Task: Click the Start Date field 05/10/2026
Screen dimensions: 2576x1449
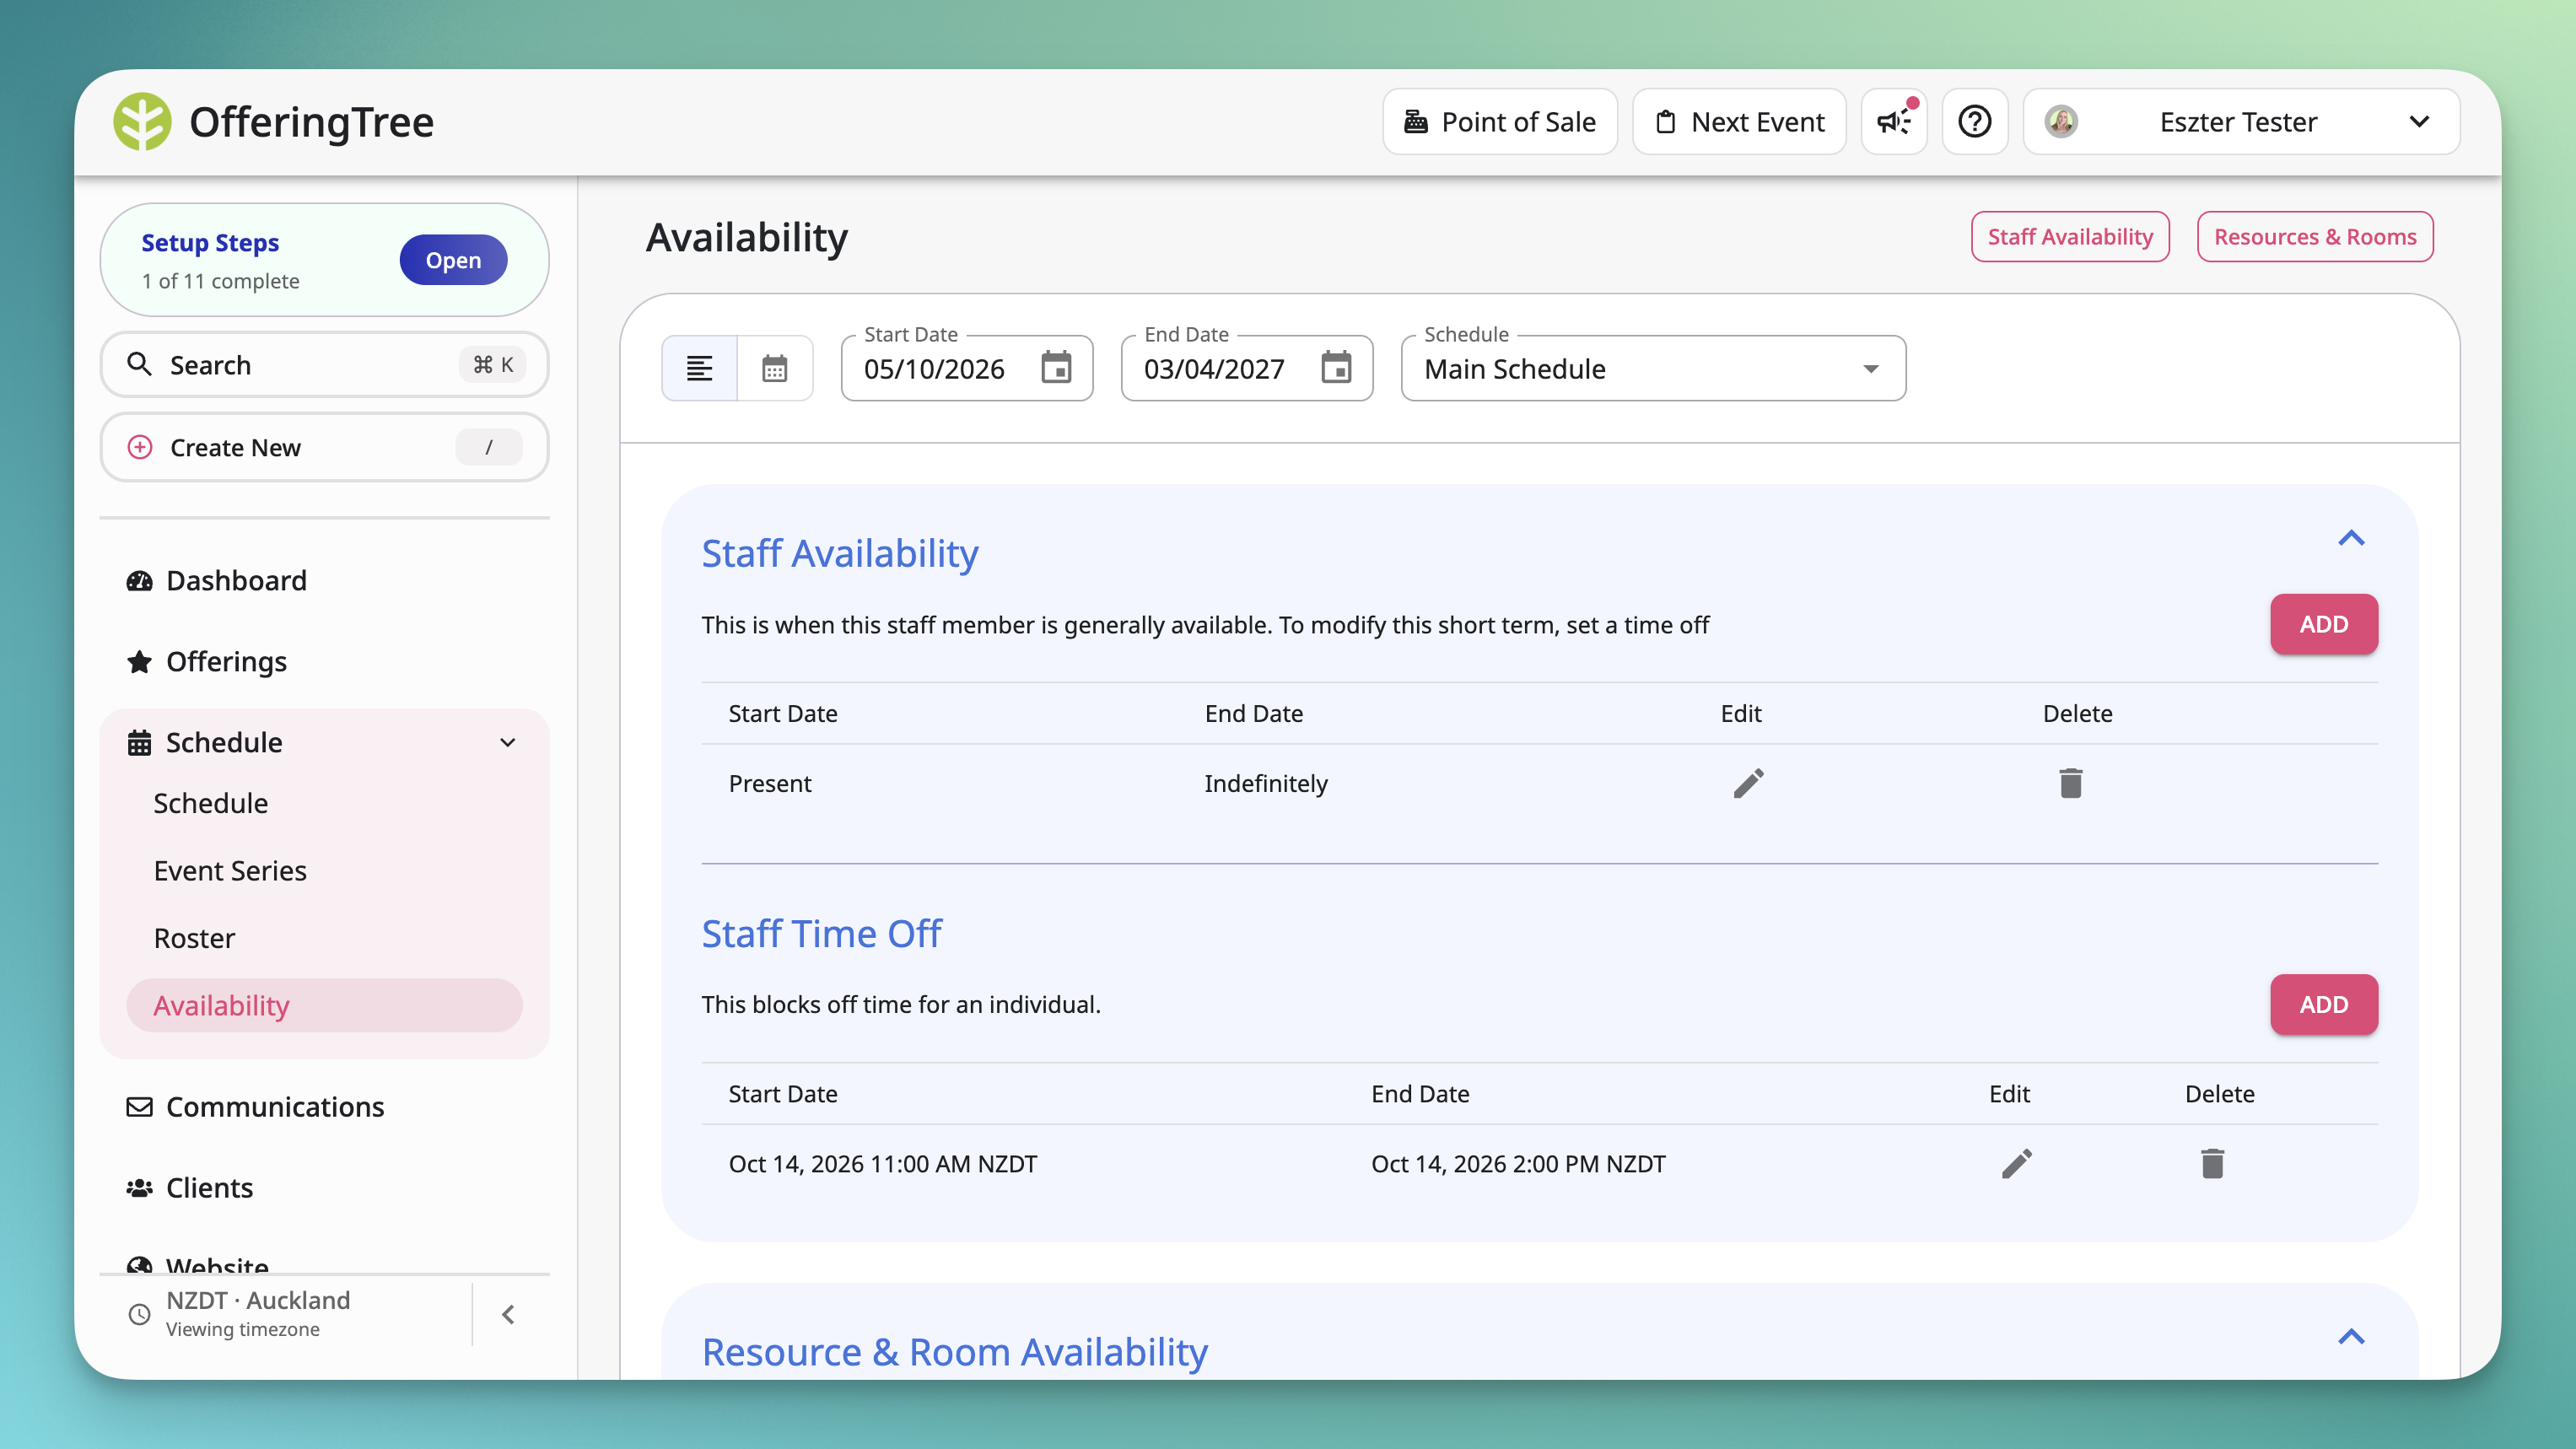Action: [966, 368]
